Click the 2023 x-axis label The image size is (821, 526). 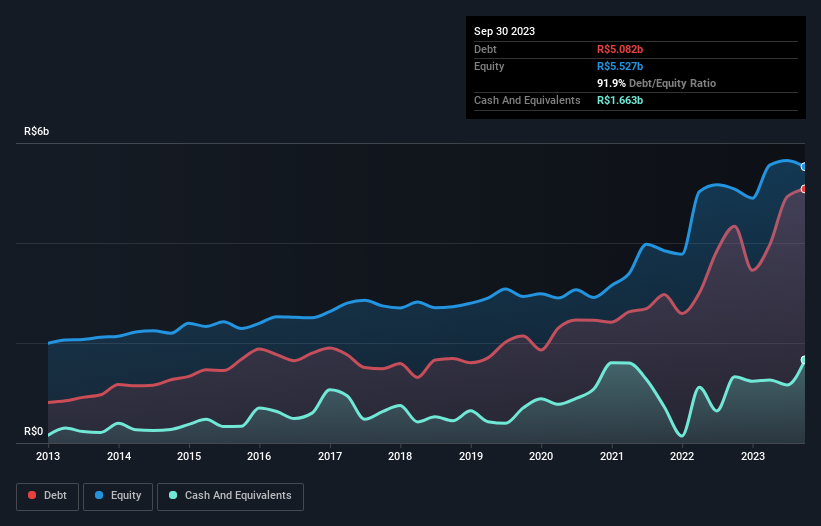(x=752, y=456)
